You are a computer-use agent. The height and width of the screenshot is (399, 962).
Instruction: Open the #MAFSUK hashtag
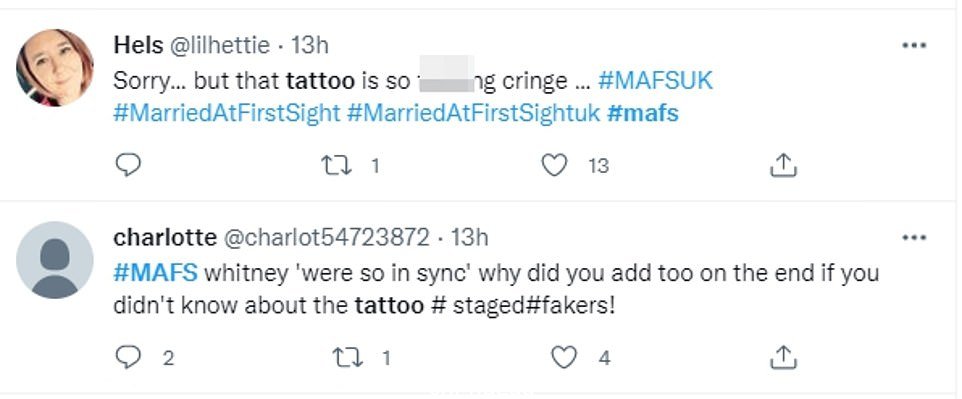(655, 81)
